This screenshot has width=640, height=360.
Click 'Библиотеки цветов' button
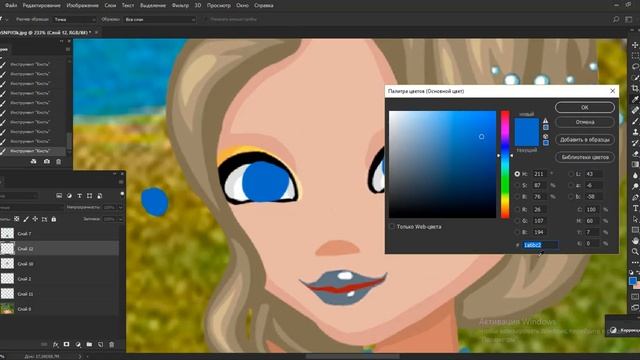584,157
